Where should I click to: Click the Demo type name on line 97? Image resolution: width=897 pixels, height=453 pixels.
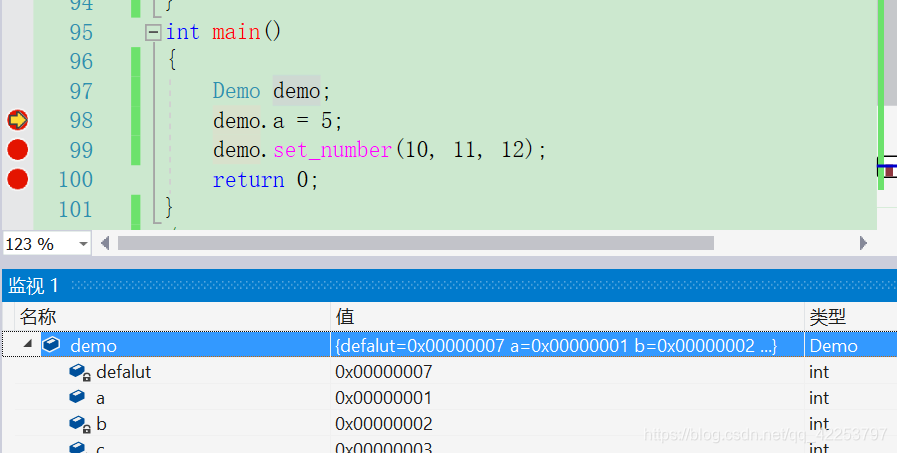(236, 91)
